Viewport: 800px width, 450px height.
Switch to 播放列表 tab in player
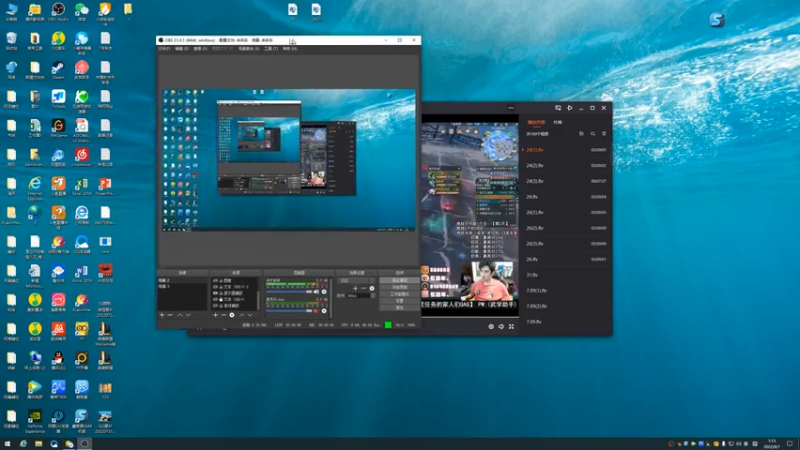536,122
